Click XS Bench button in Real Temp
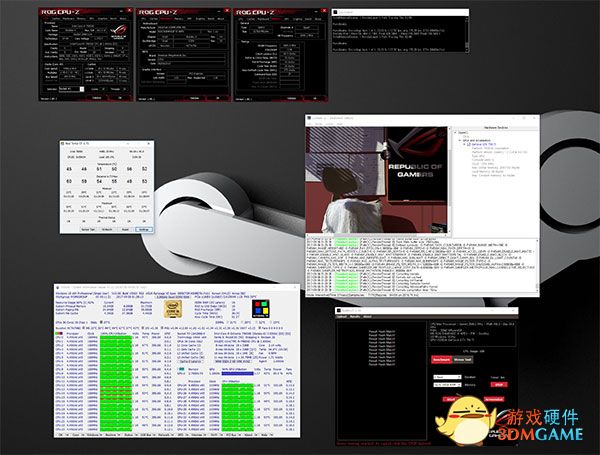 tap(107, 229)
